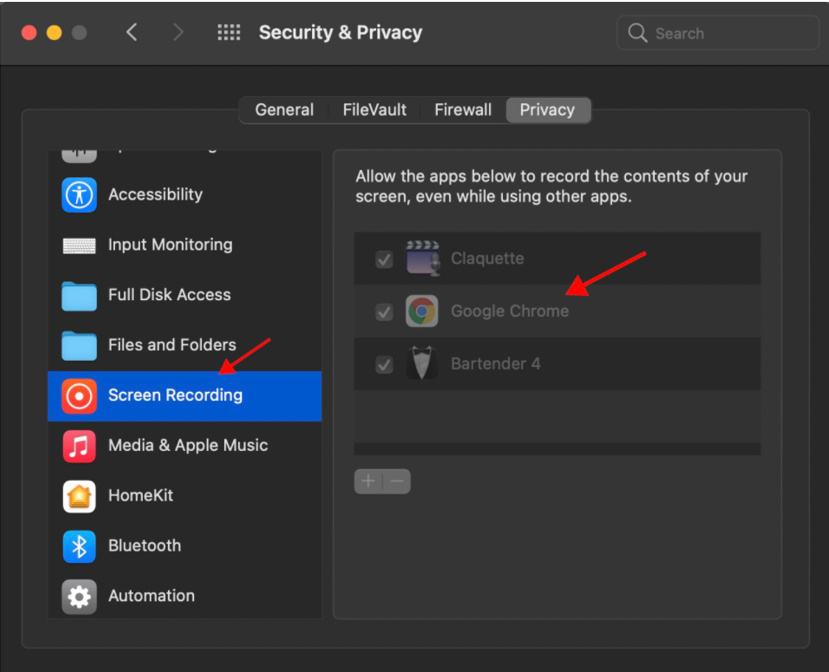
Task: Click the add app plus button
Action: (x=368, y=482)
